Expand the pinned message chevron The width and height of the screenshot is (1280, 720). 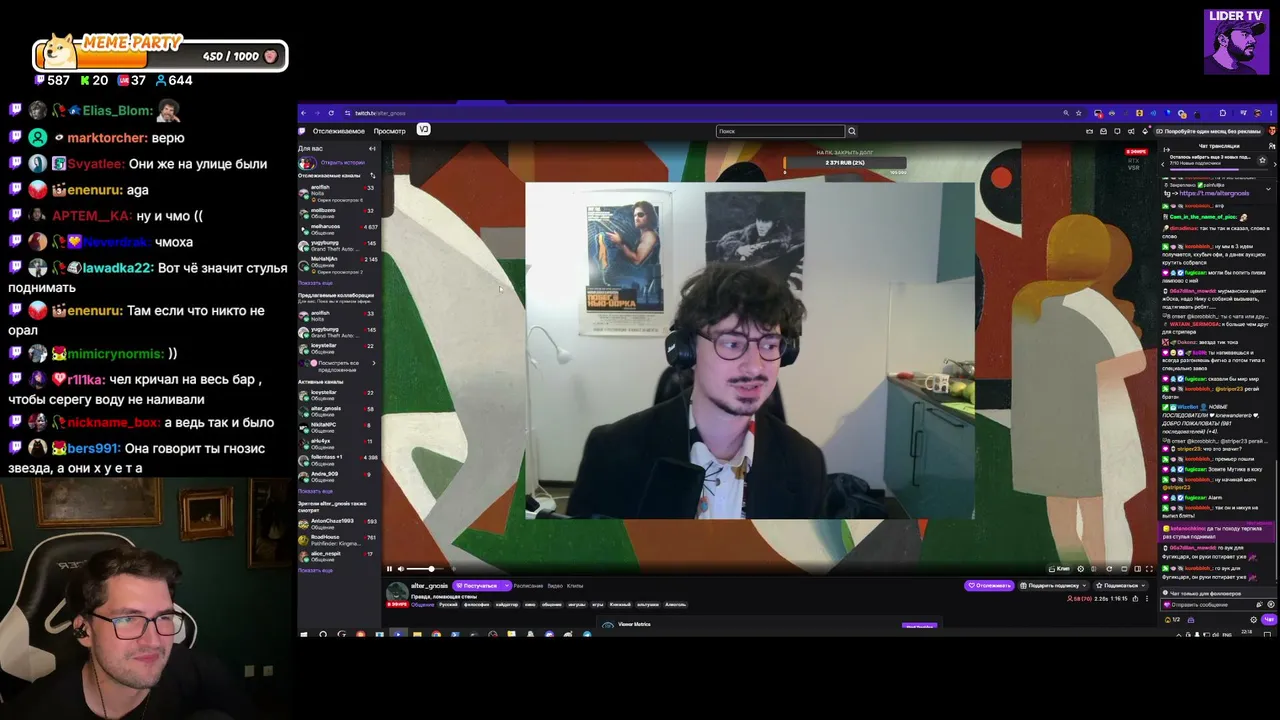(x=1269, y=188)
